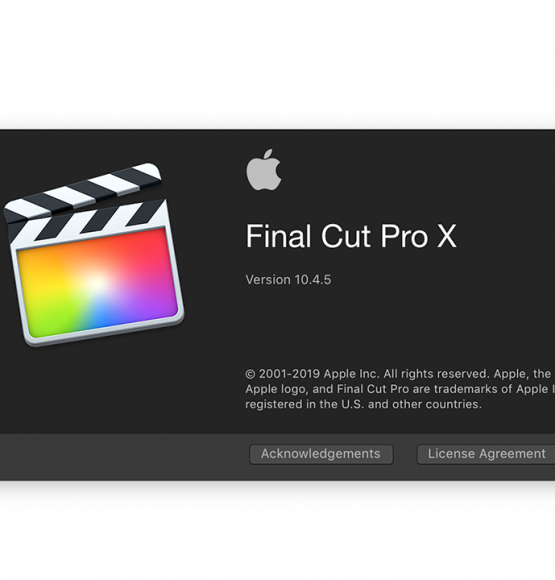Image resolution: width=555 pixels, height=580 pixels.
Task: Click the Final Cut Pro X title
Action: [351, 236]
